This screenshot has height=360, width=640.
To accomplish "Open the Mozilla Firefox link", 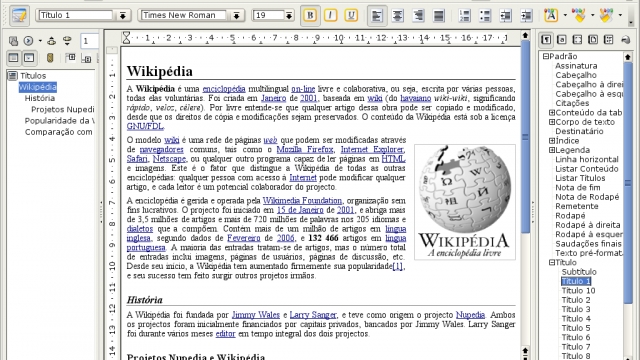I will pos(305,149).
